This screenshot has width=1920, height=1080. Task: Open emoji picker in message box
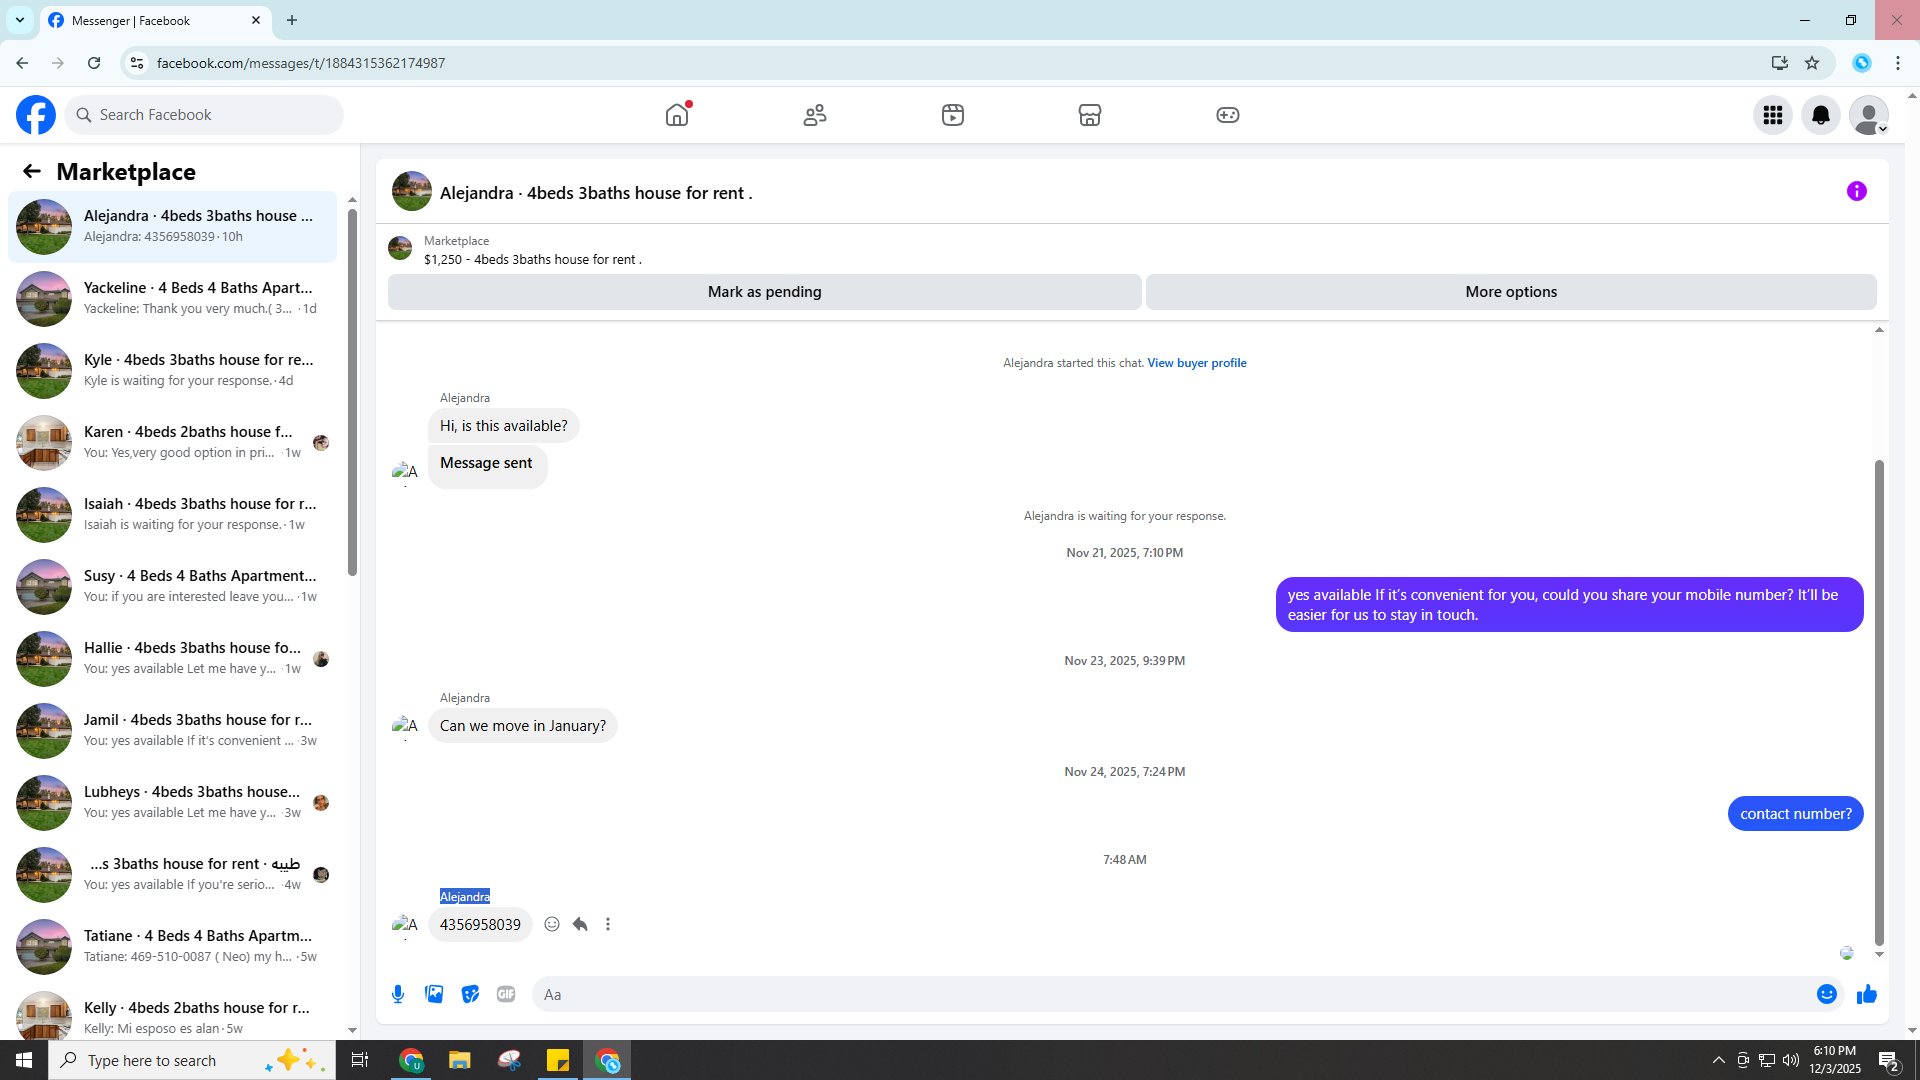1827,994
